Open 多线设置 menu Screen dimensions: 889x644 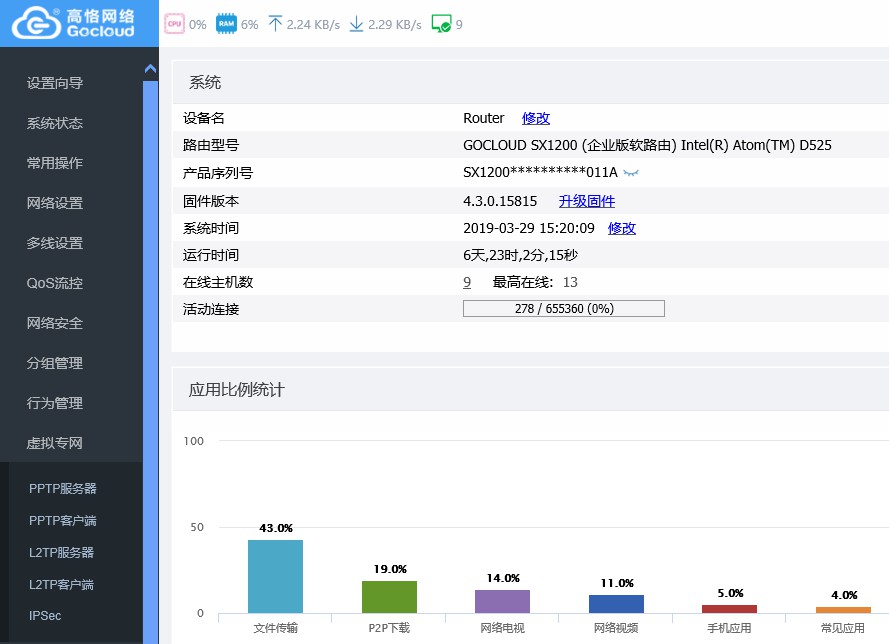[x=55, y=243]
